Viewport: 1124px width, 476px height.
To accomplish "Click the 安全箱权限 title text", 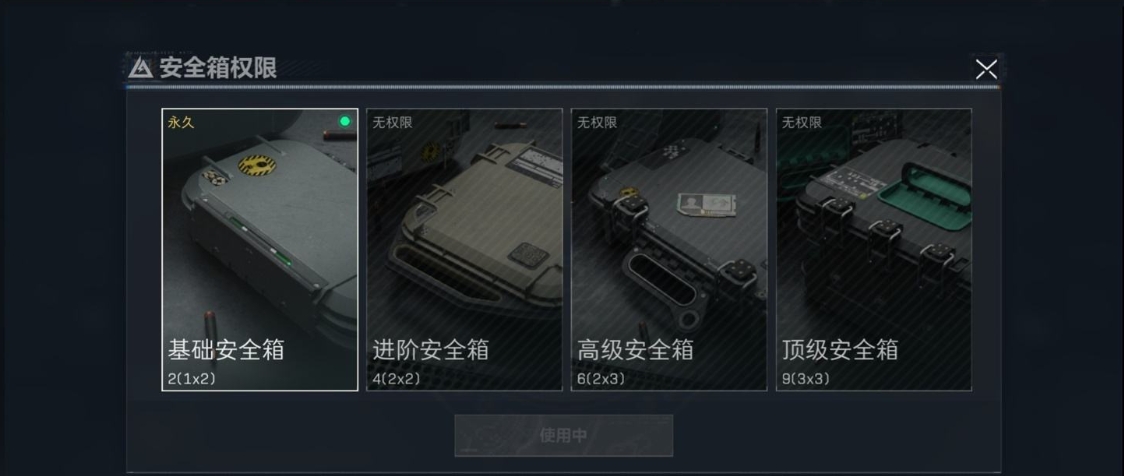I will tap(218, 68).
